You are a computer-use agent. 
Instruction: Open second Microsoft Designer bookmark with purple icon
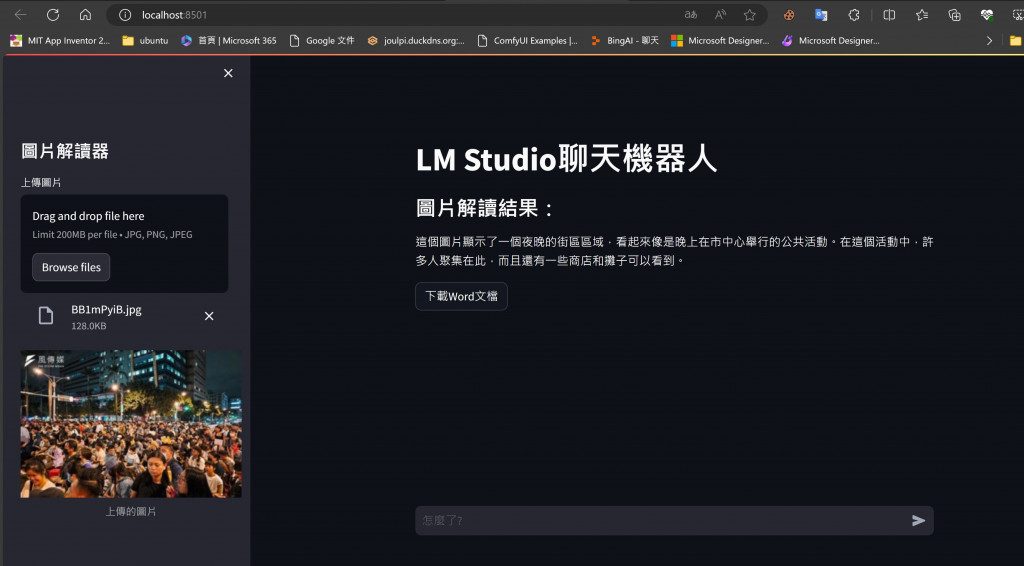coord(831,40)
